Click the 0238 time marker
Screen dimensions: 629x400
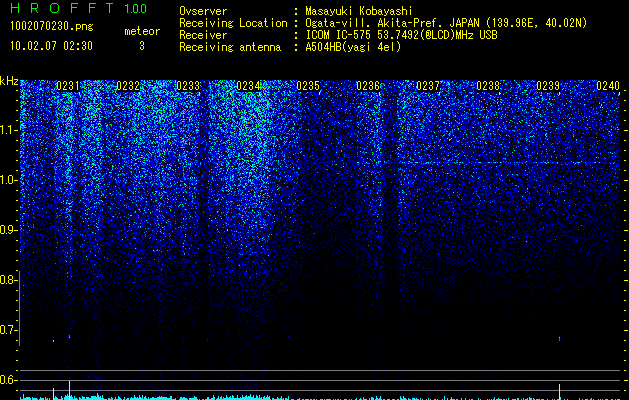488,86
